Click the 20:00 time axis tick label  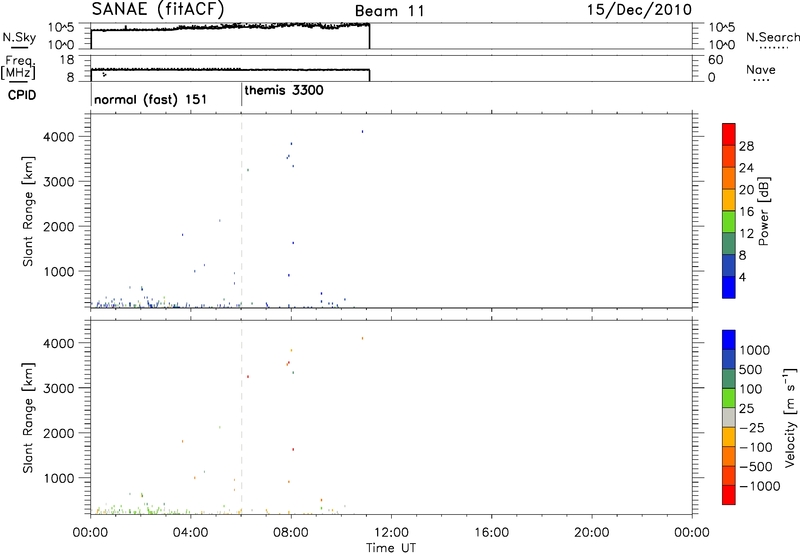591,533
